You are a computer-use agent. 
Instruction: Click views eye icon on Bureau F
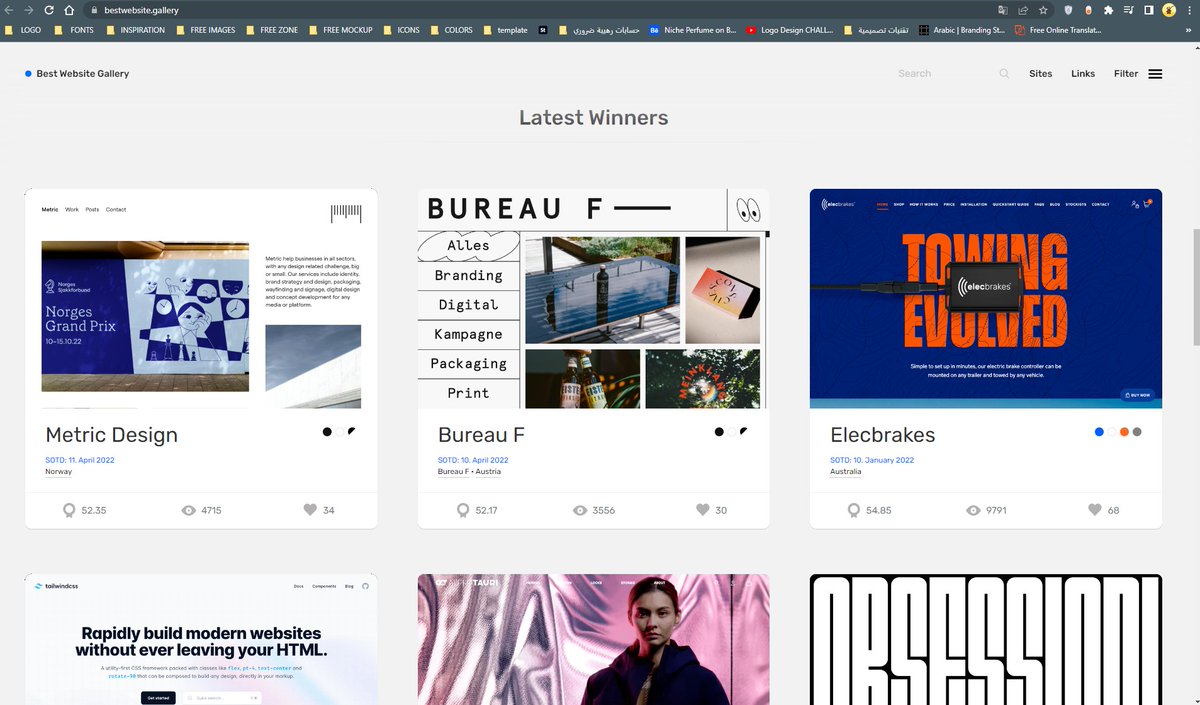coord(580,510)
